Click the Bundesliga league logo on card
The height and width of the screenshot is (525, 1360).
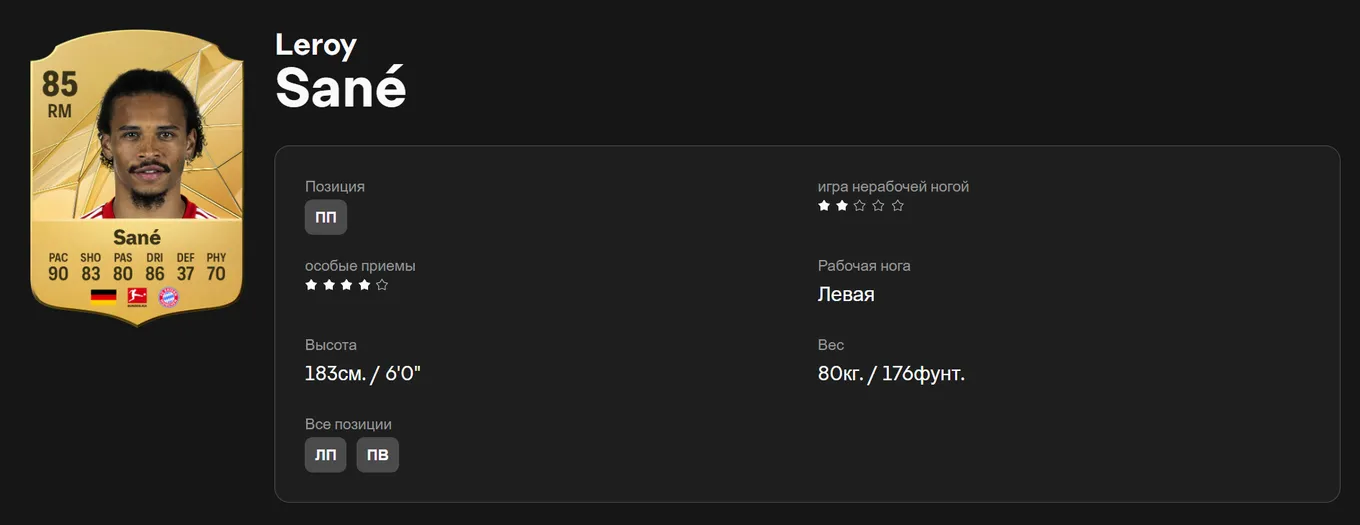tap(137, 296)
